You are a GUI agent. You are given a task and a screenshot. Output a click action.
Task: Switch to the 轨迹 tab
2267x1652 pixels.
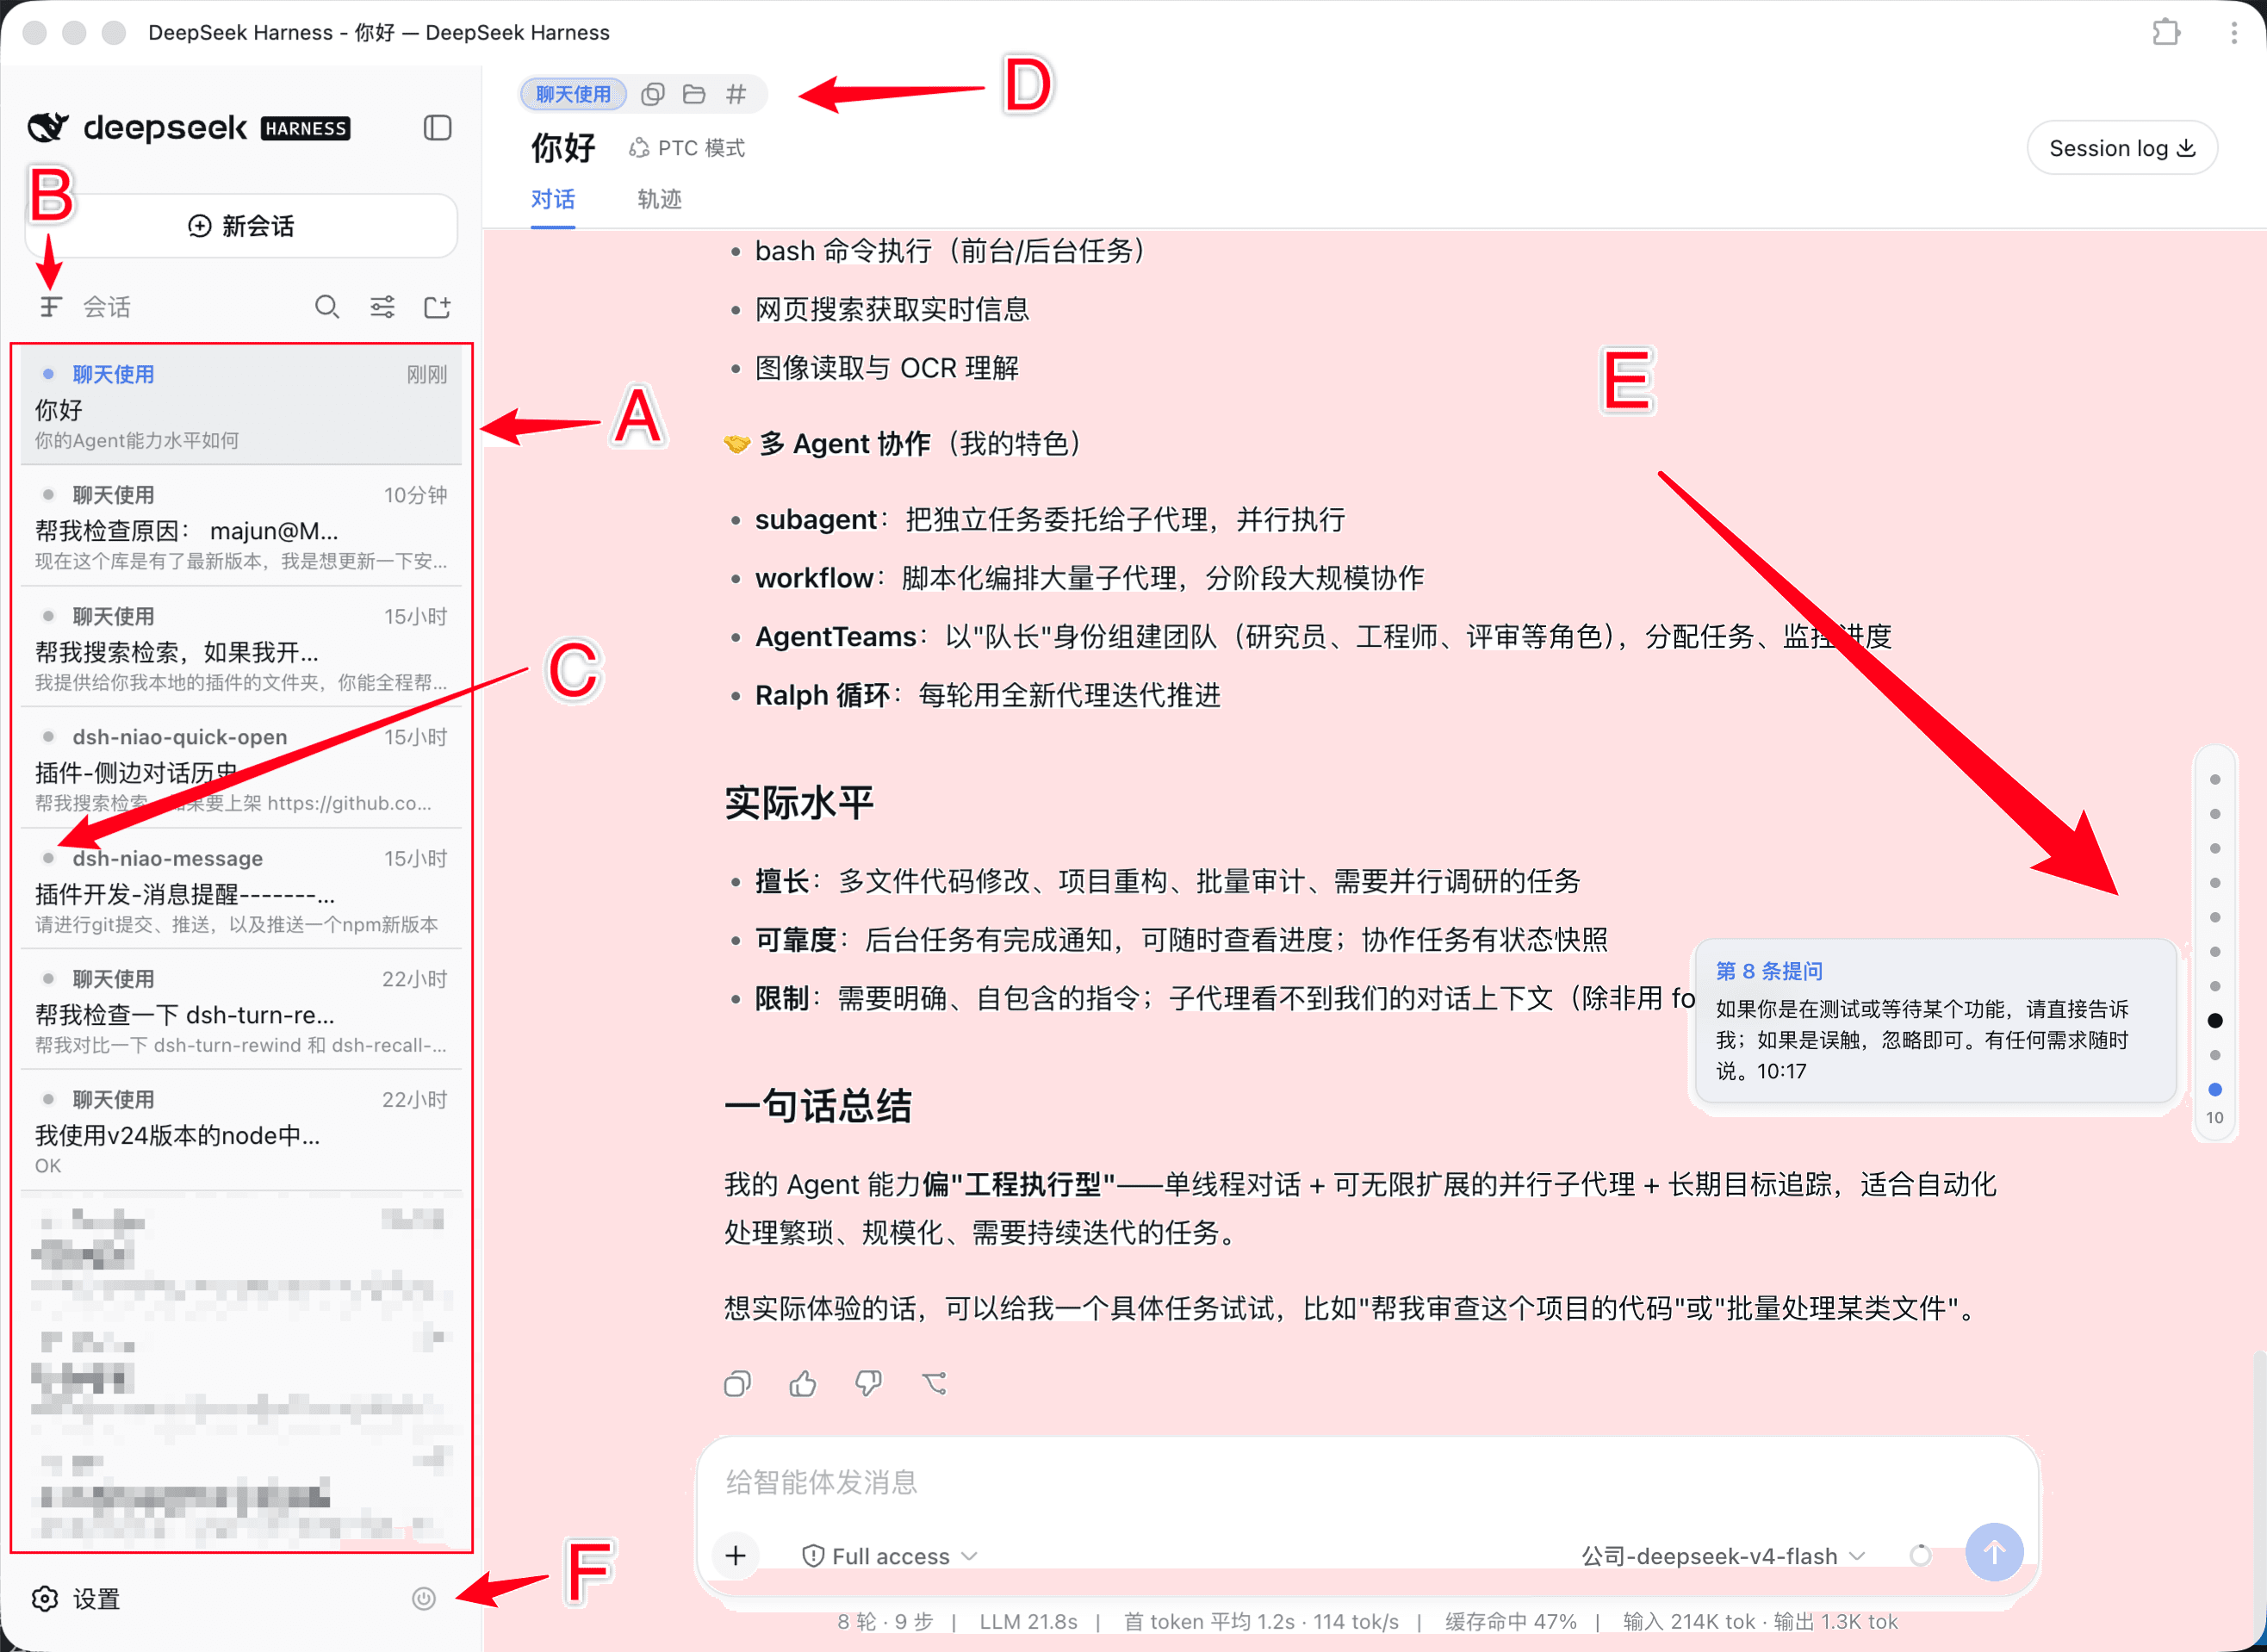tap(660, 199)
